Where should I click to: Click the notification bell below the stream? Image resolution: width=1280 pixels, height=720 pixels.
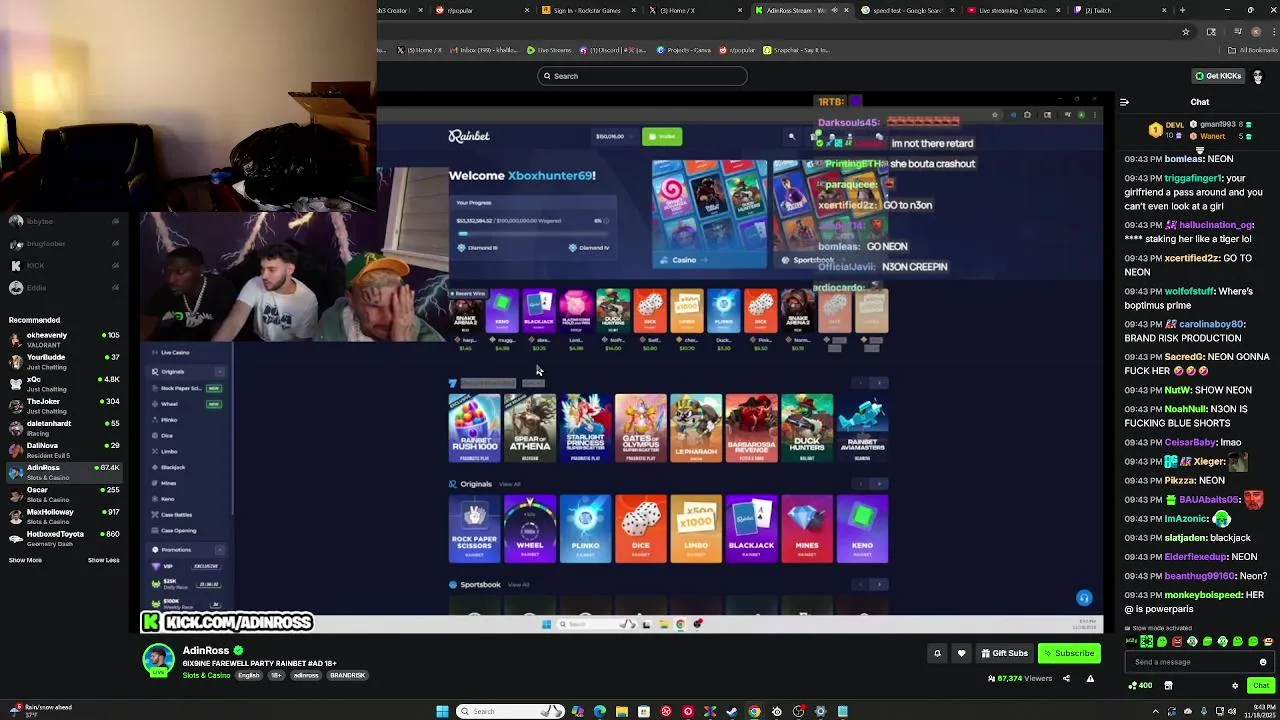937,653
